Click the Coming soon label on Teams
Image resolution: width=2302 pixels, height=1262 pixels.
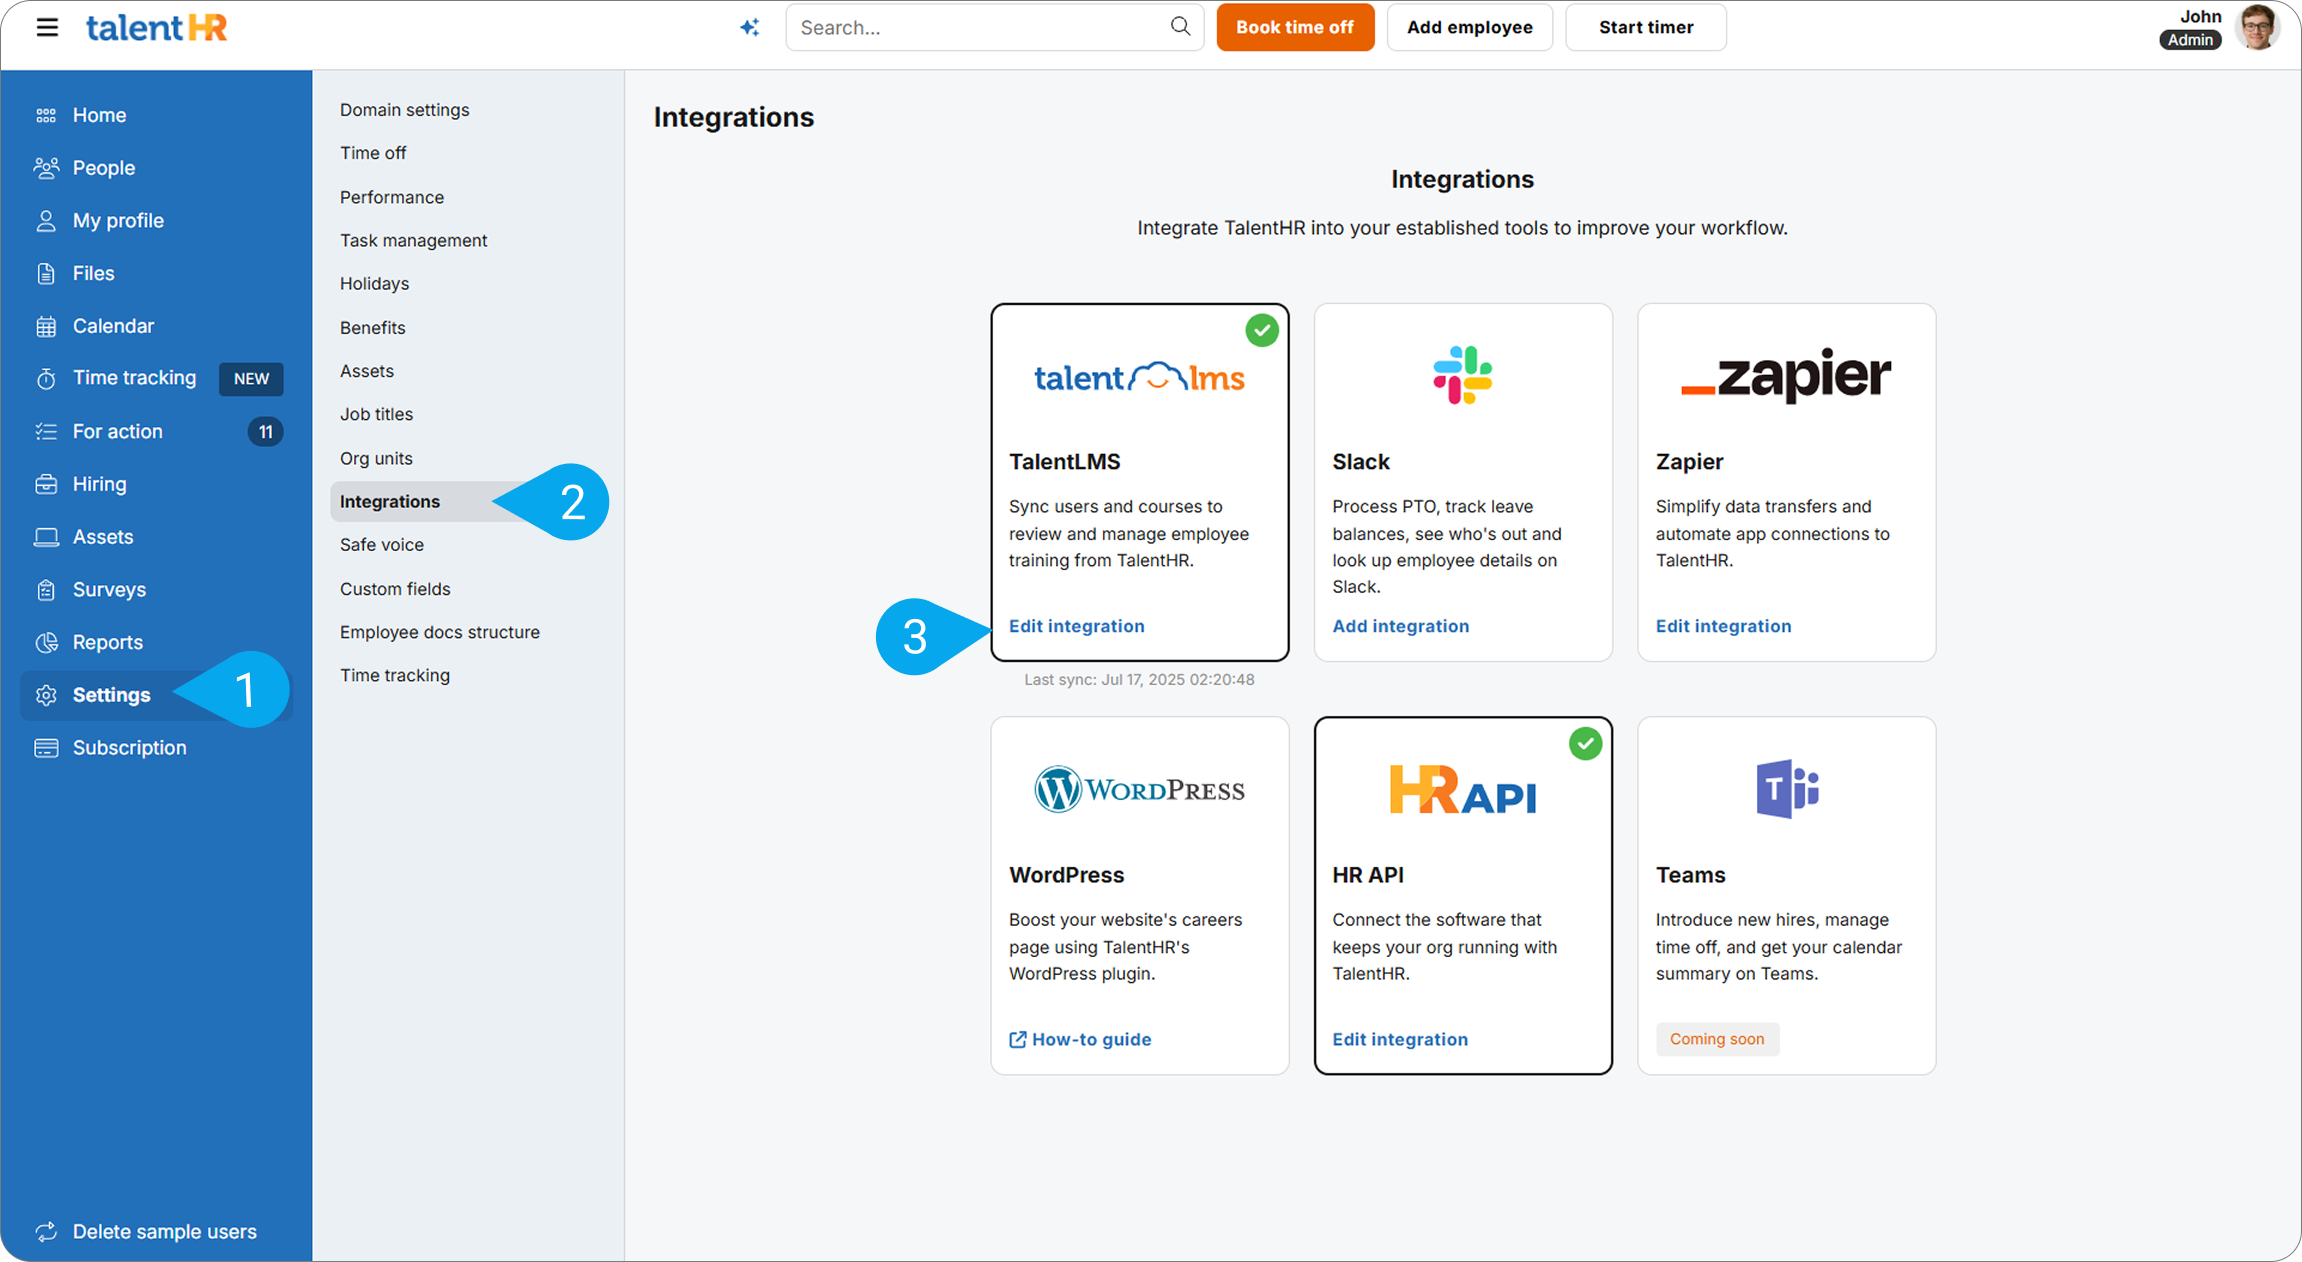[x=1717, y=1039]
